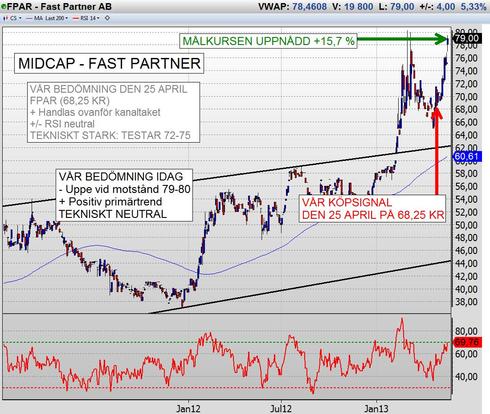Click the percent change 5,33%

473,6
